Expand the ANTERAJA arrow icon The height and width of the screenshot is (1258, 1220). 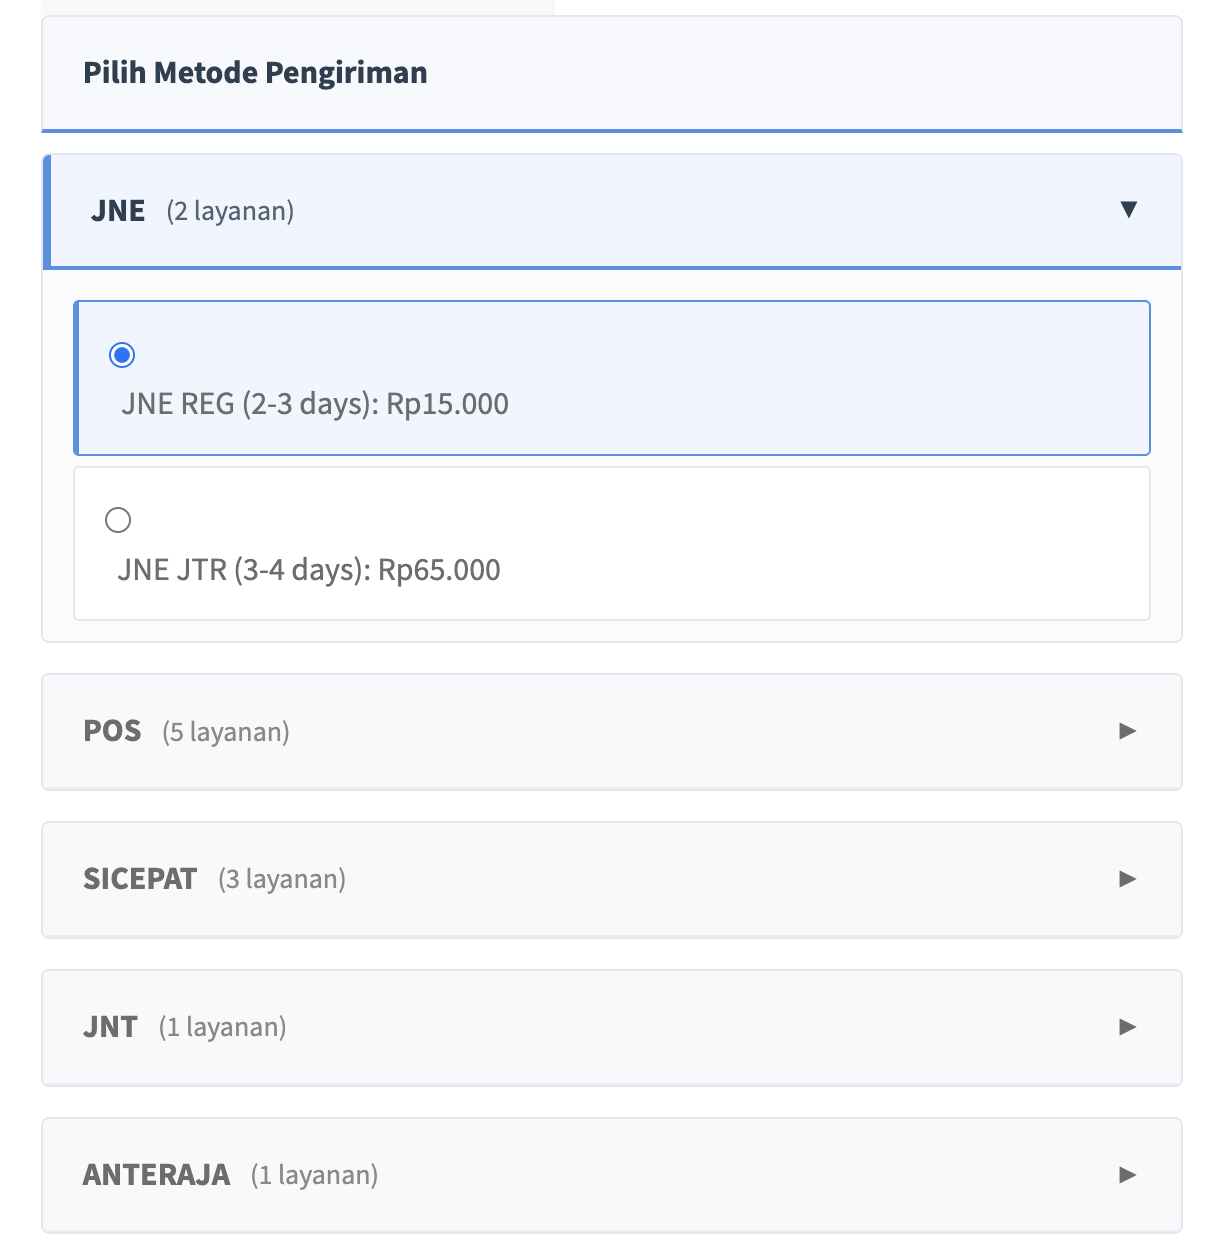1128,1175
